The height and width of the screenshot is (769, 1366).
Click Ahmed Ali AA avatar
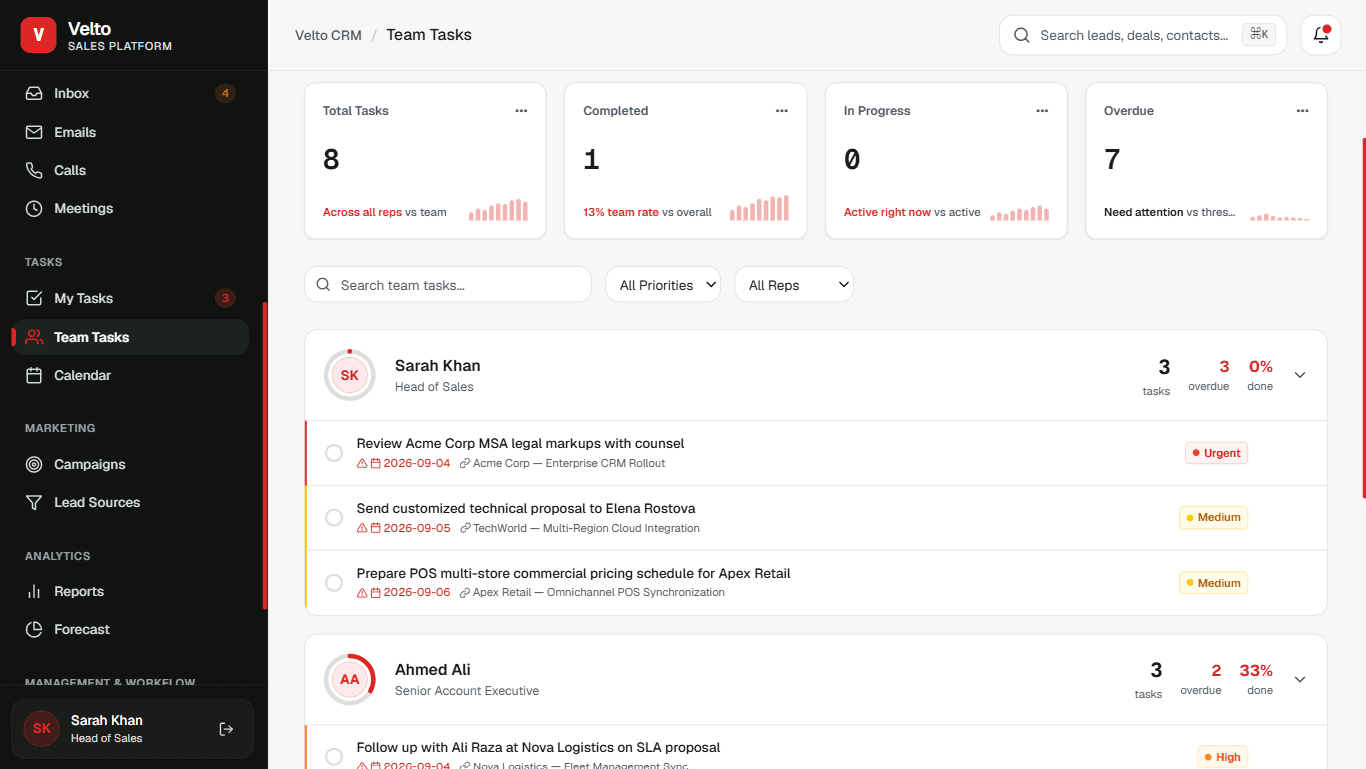click(349, 679)
